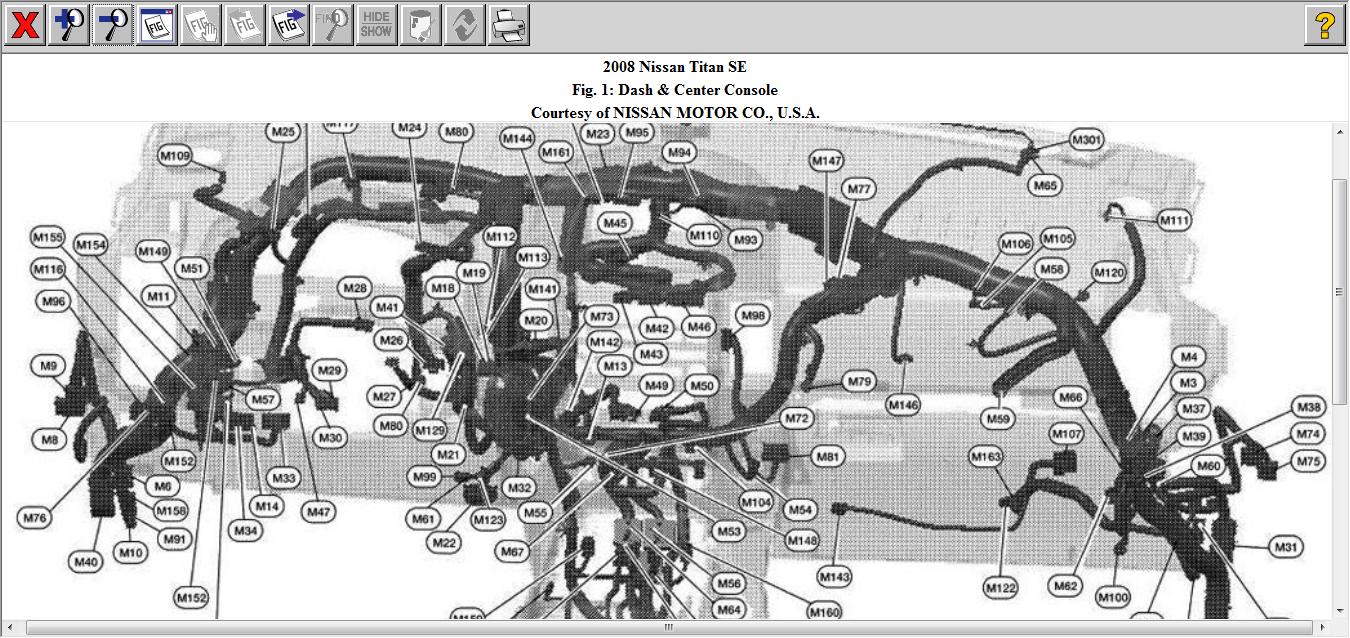Screen dimensions: 1350x638
Task: Close the figure viewer with the red X
Action: click(x=25, y=25)
